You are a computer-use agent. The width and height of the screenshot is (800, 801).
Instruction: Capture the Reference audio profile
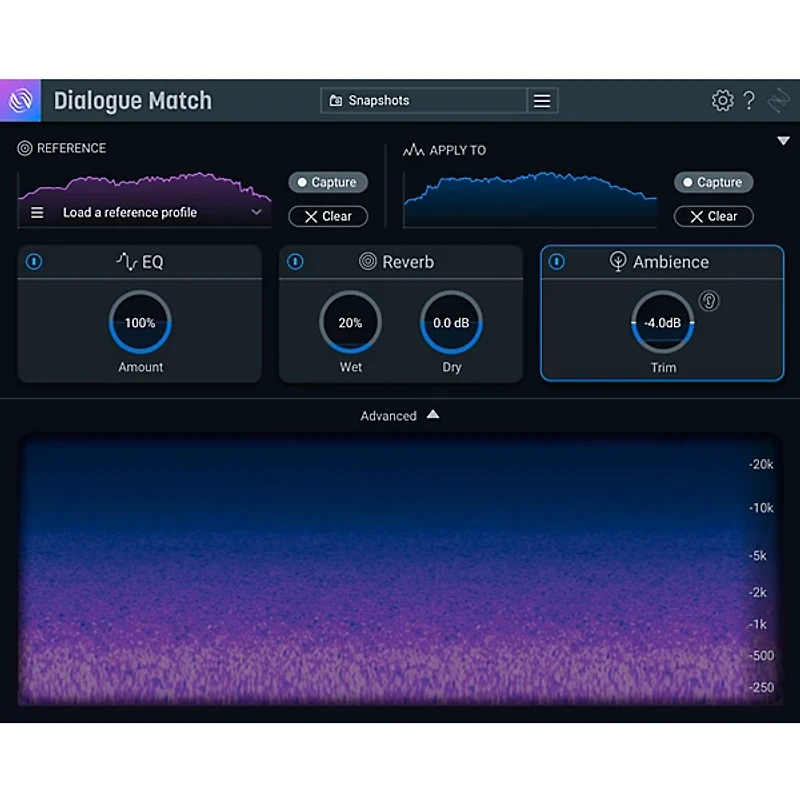[x=327, y=182]
